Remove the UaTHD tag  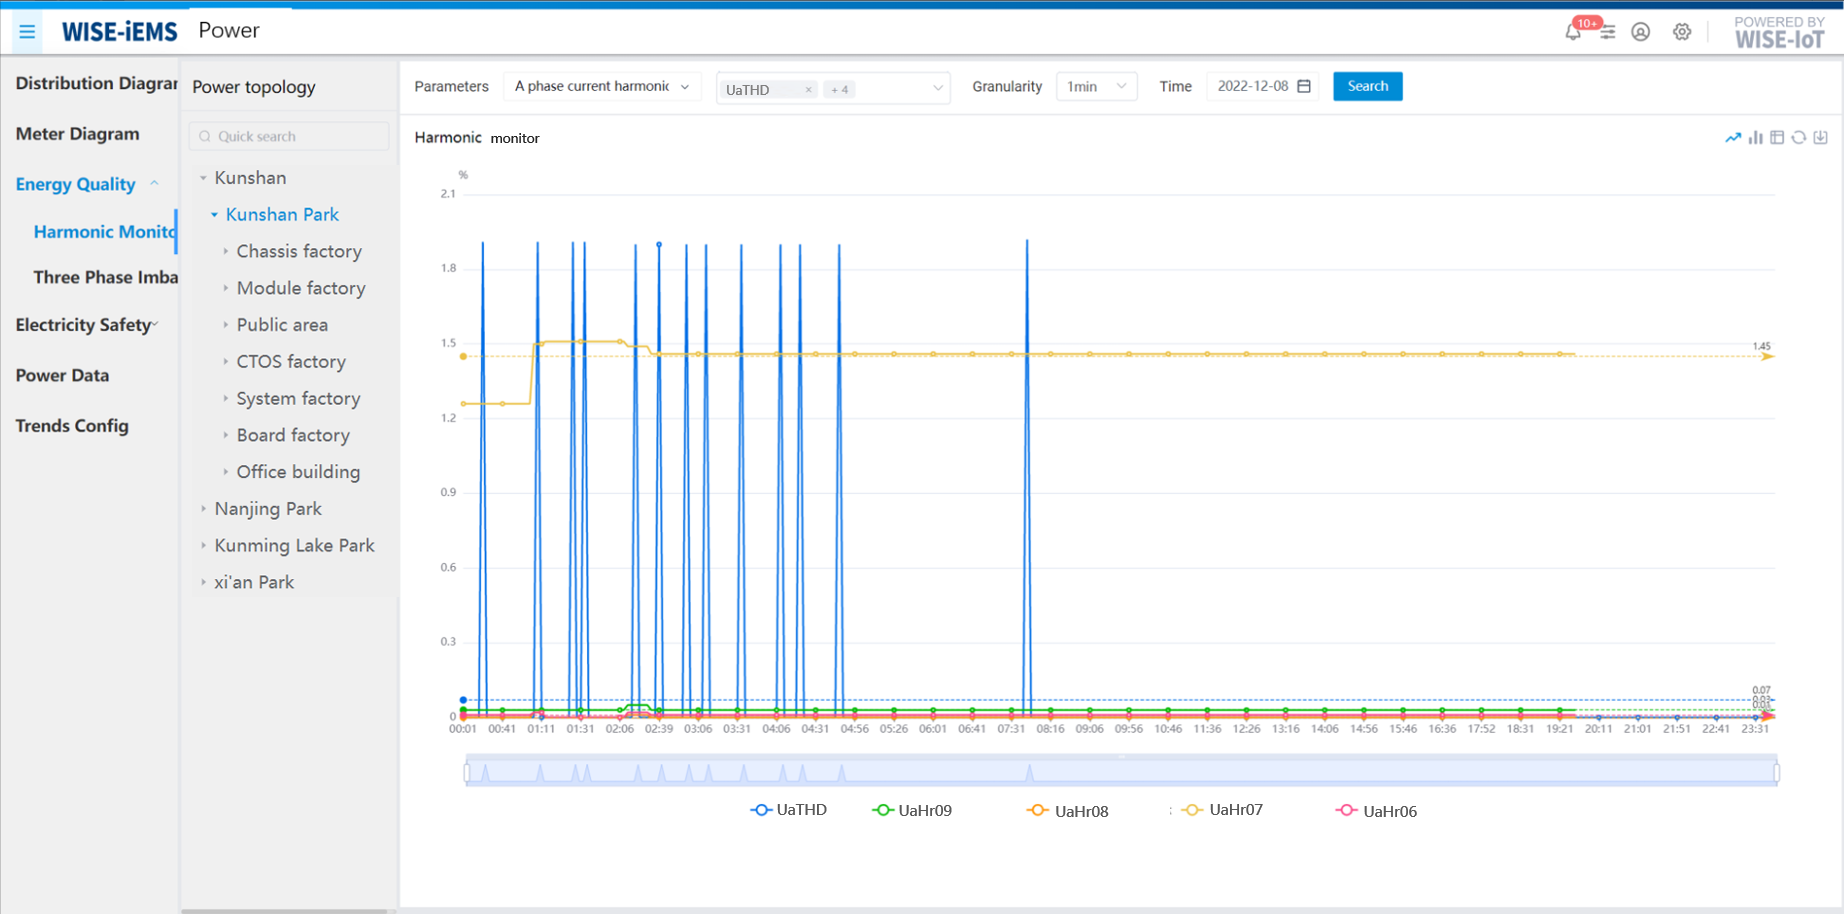[808, 90]
